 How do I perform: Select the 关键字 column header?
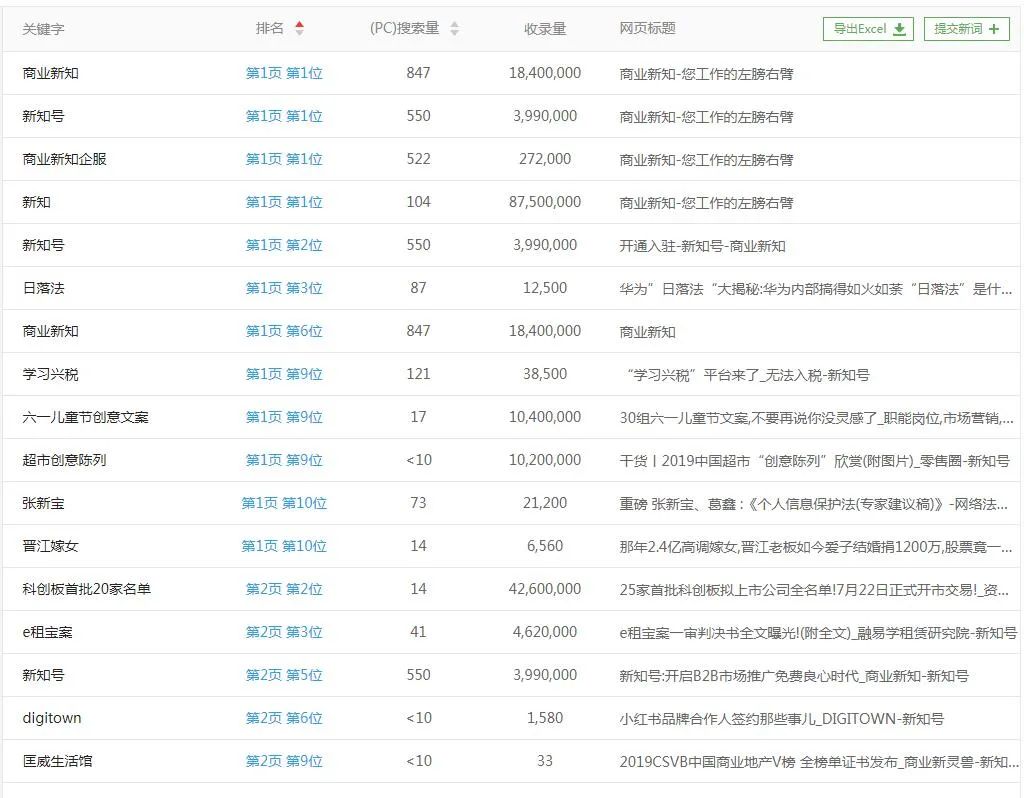pyautogui.click(x=43, y=29)
